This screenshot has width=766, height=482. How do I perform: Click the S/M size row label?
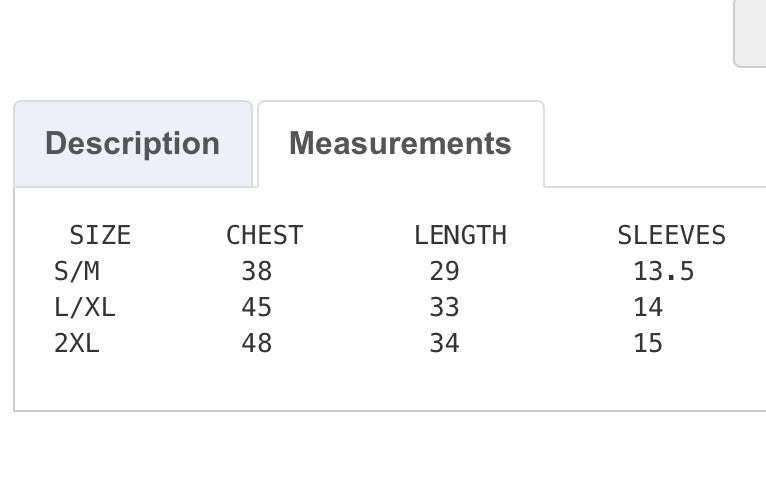coord(77,272)
